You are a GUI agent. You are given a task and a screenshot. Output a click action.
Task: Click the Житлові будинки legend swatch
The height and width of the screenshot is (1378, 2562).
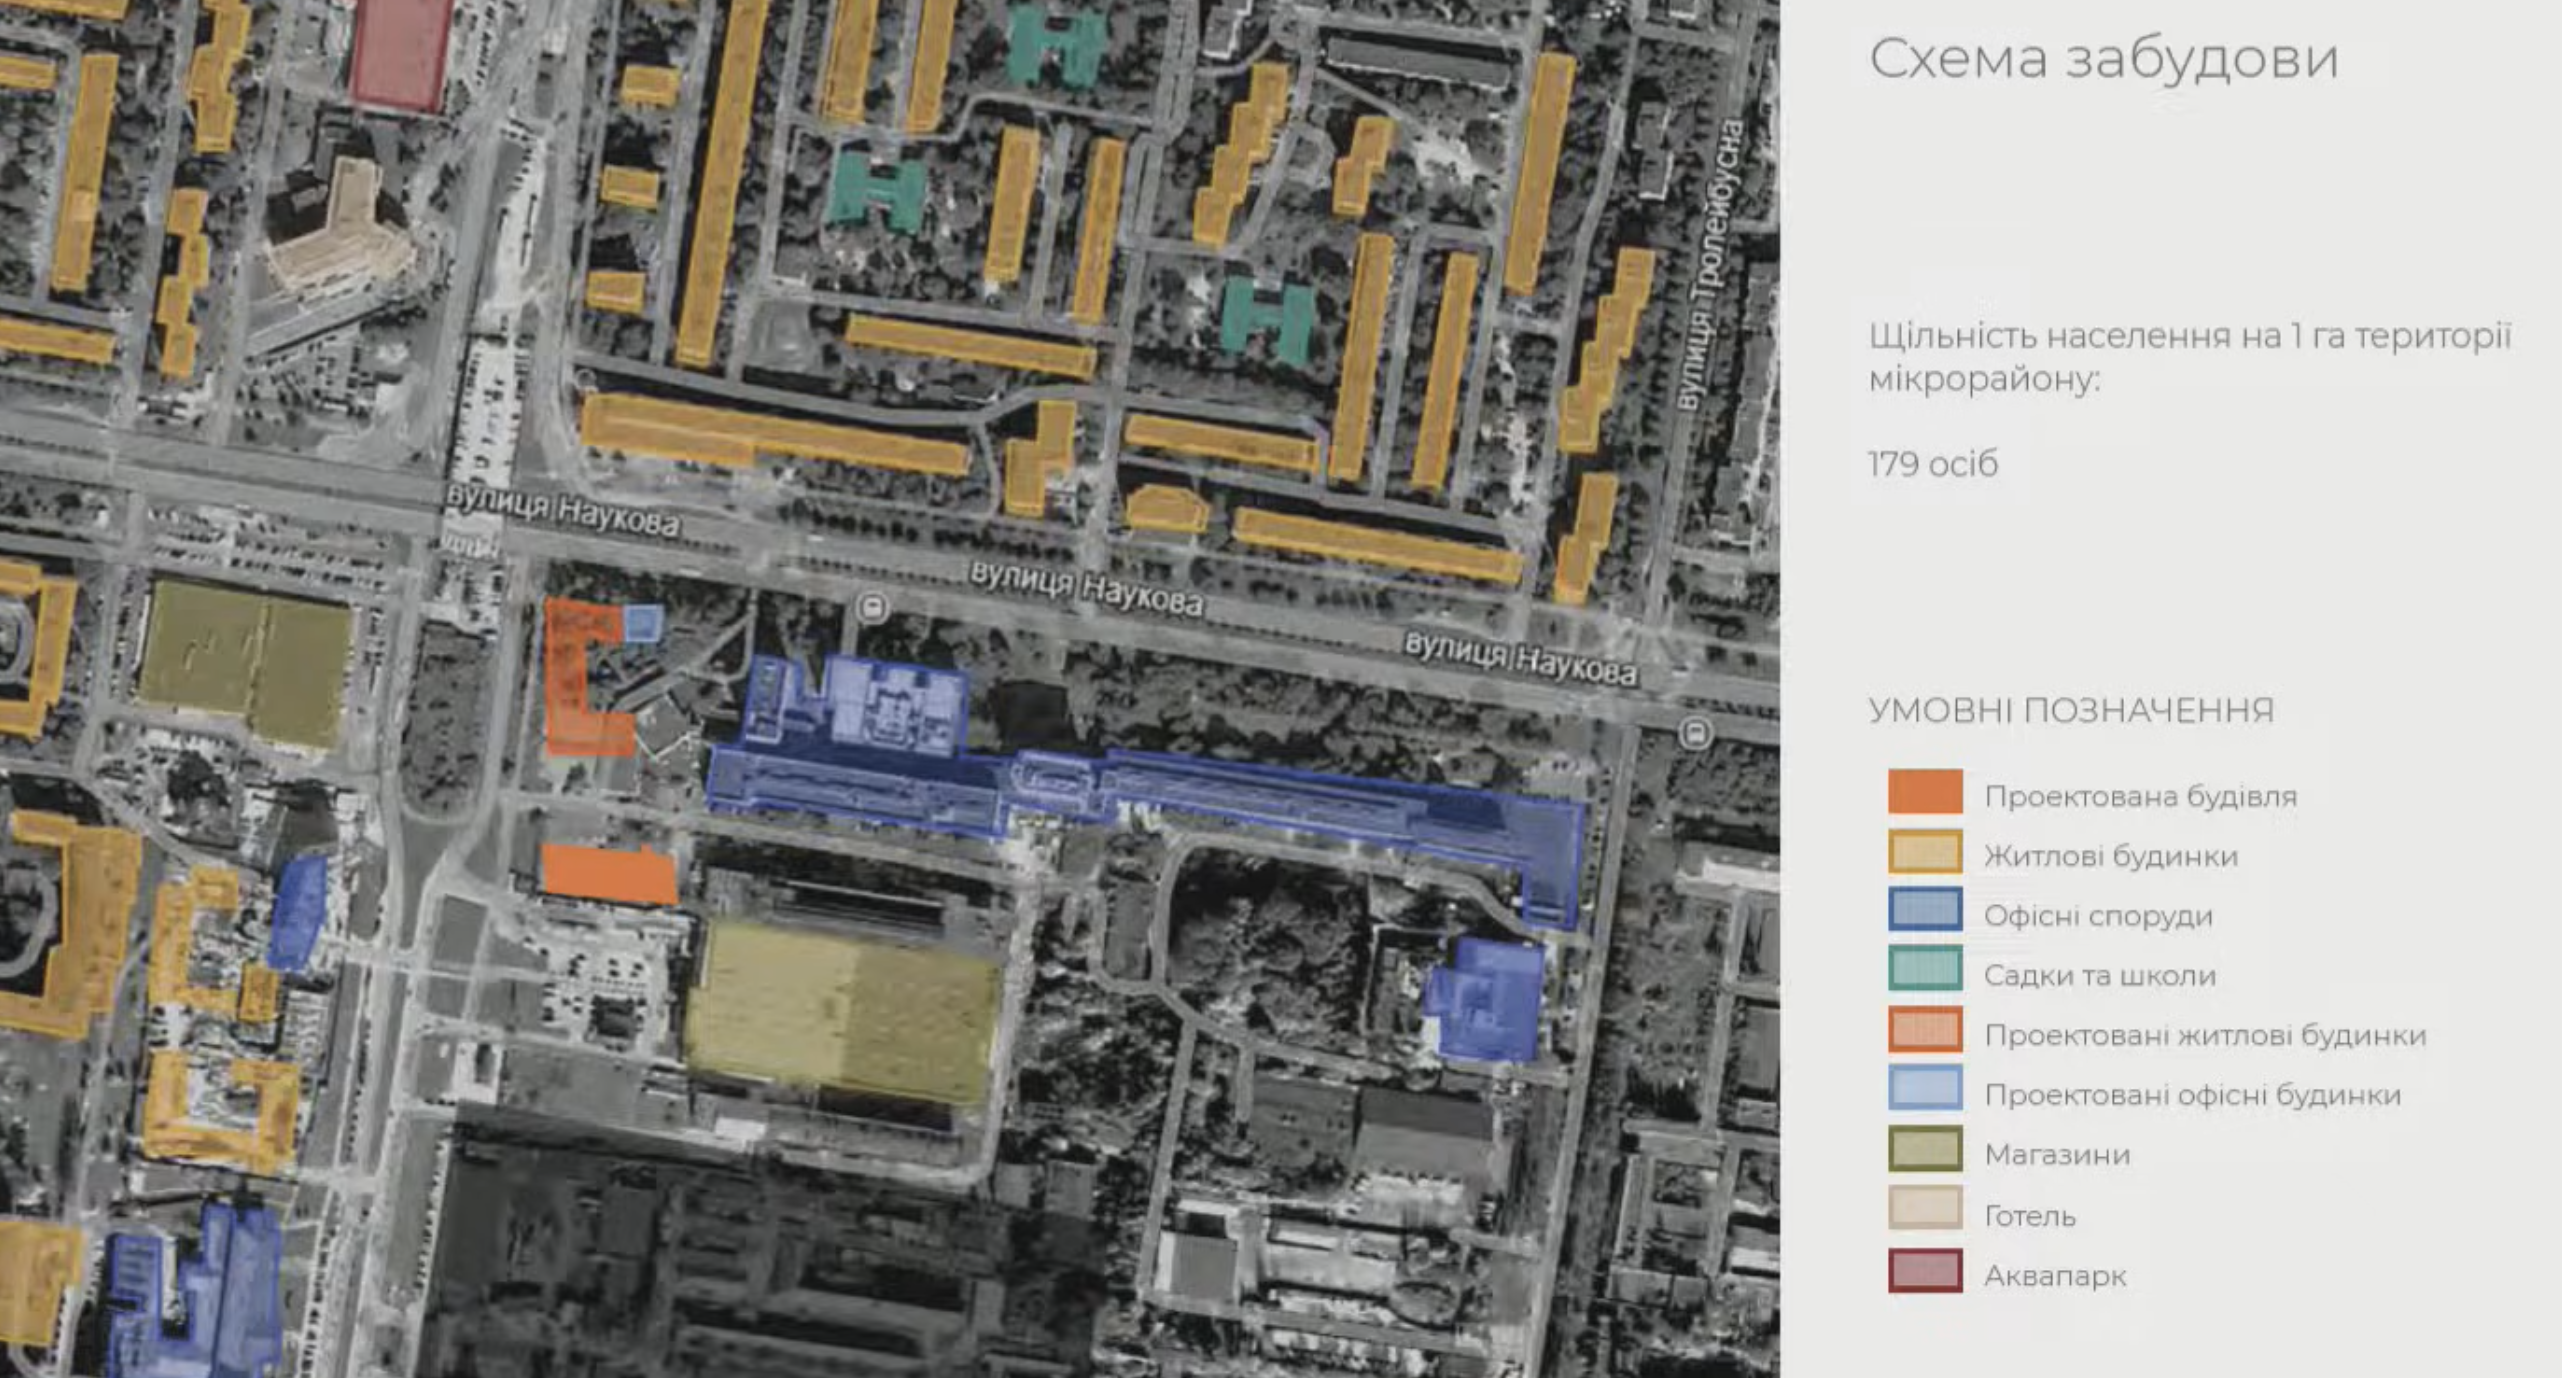pos(1924,852)
